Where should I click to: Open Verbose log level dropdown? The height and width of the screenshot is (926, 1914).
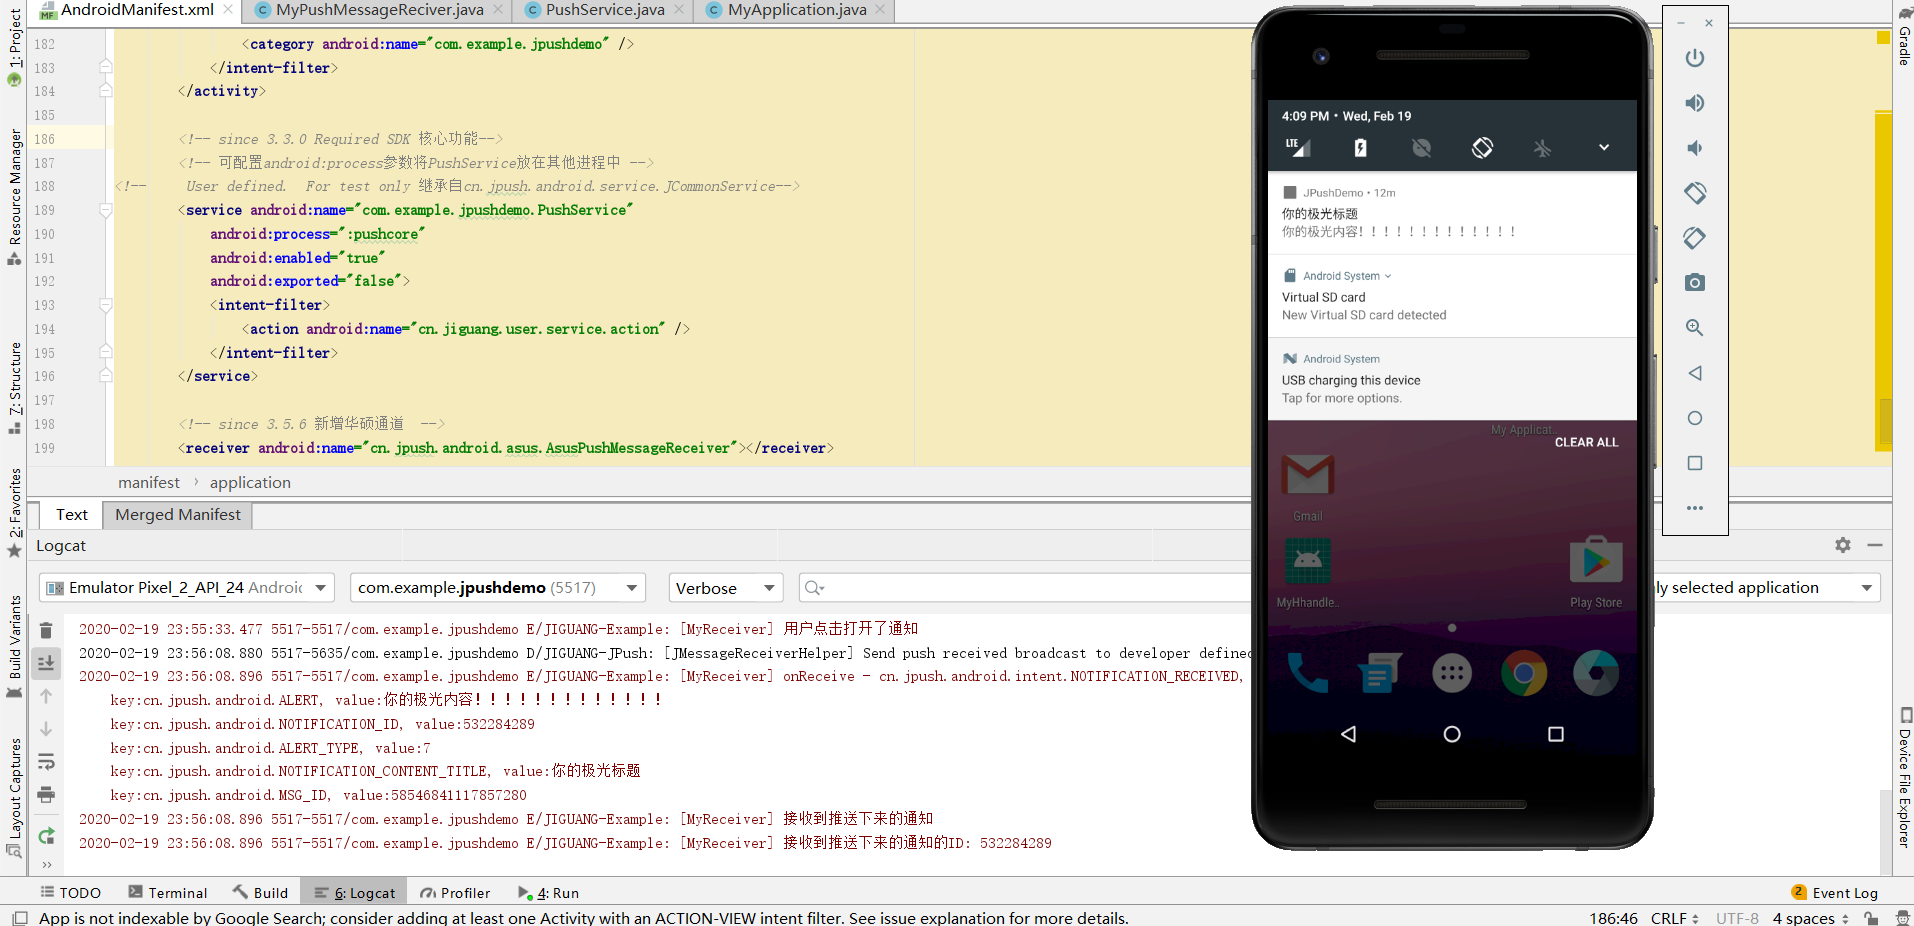(x=725, y=588)
